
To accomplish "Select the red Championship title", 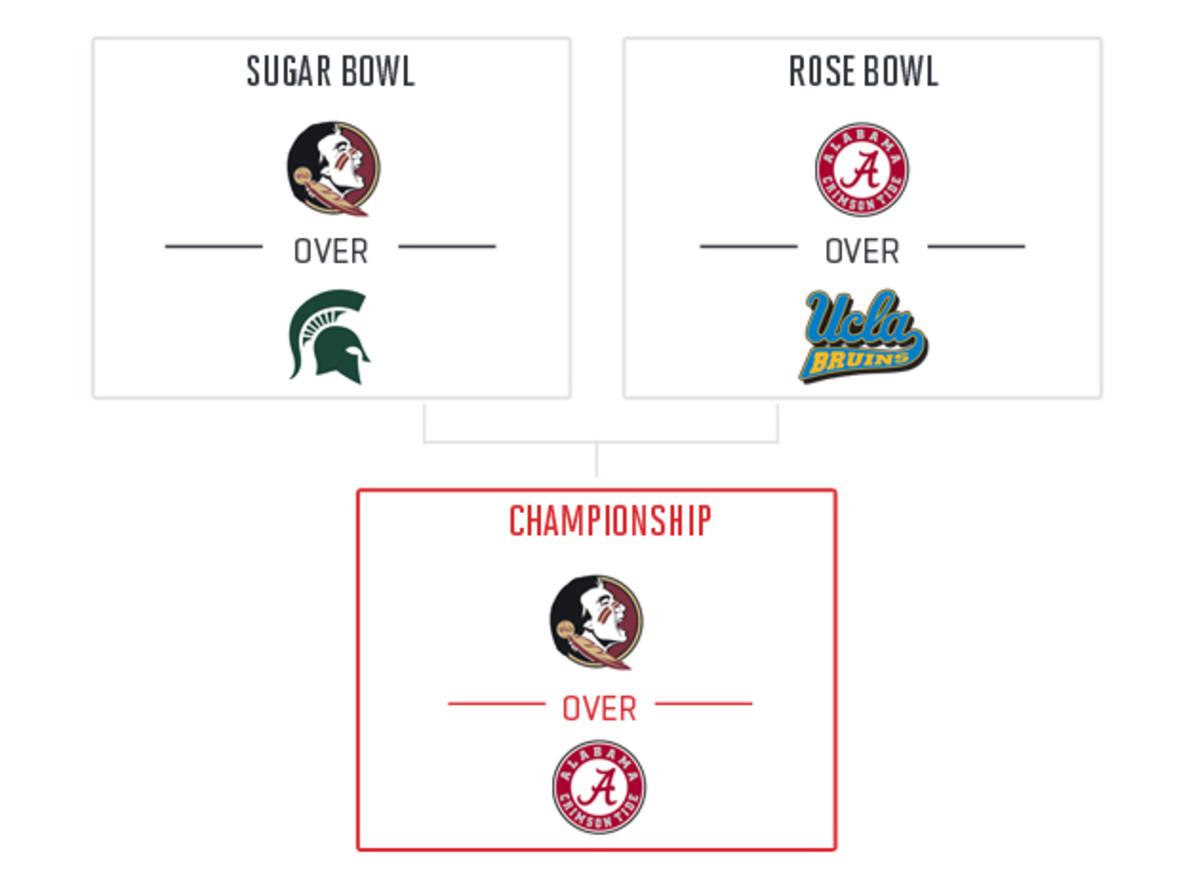I will (x=610, y=521).
